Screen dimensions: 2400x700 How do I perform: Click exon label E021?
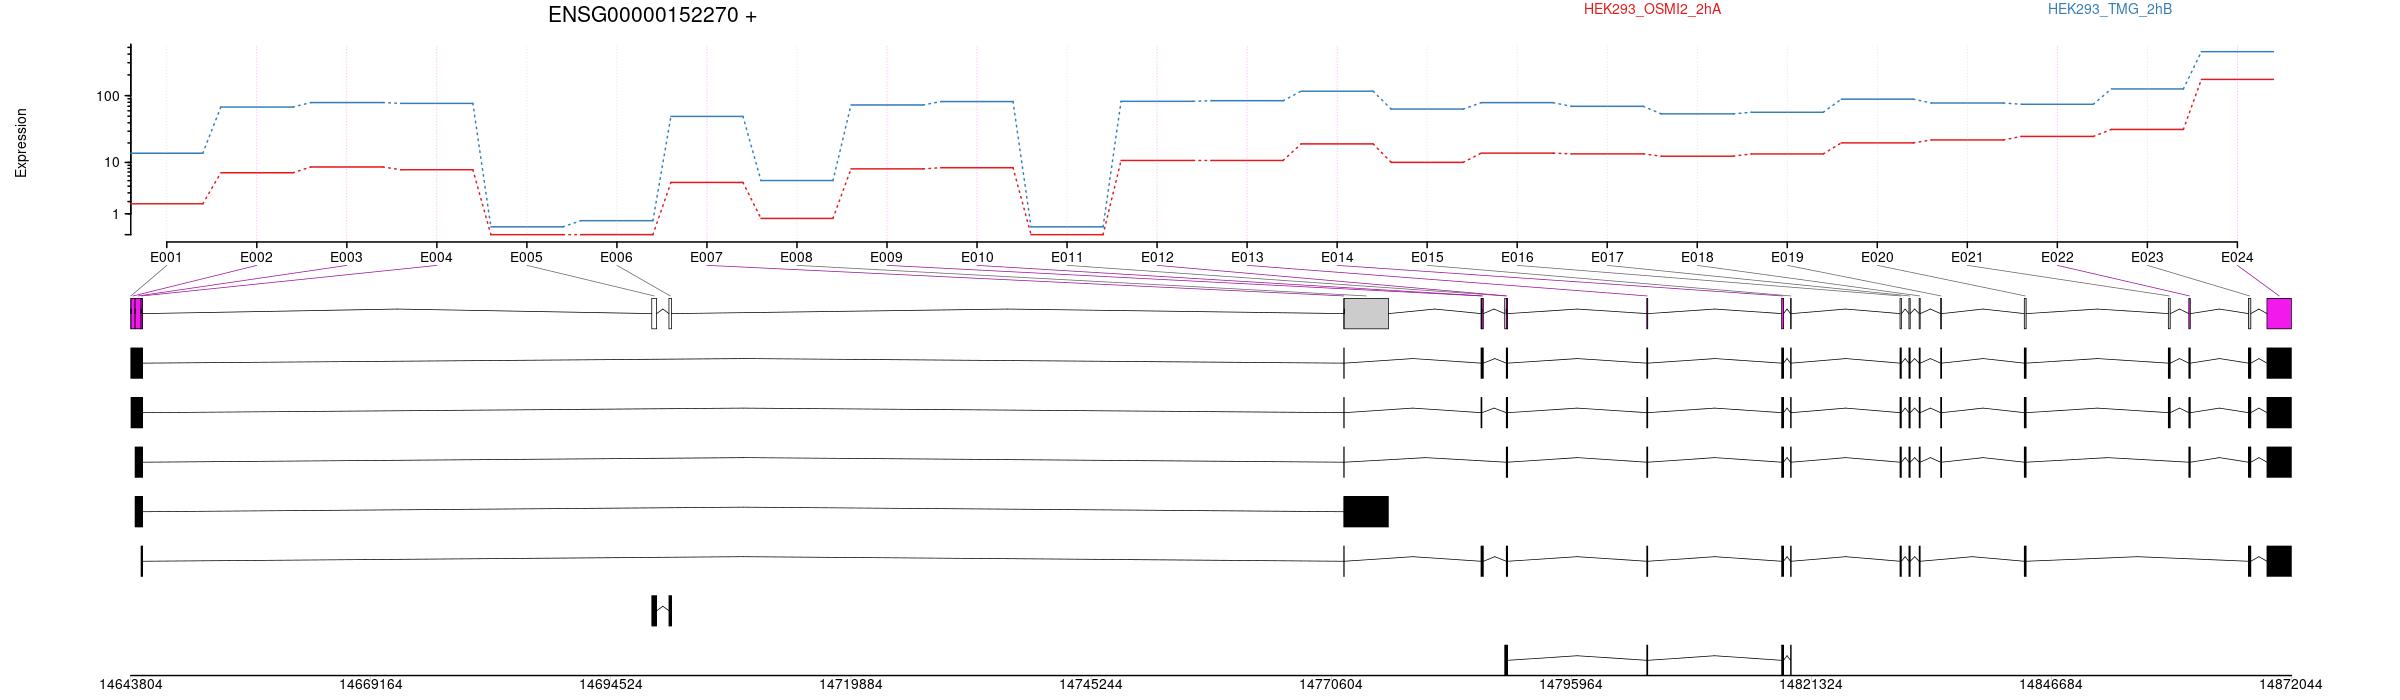coord(1967,257)
